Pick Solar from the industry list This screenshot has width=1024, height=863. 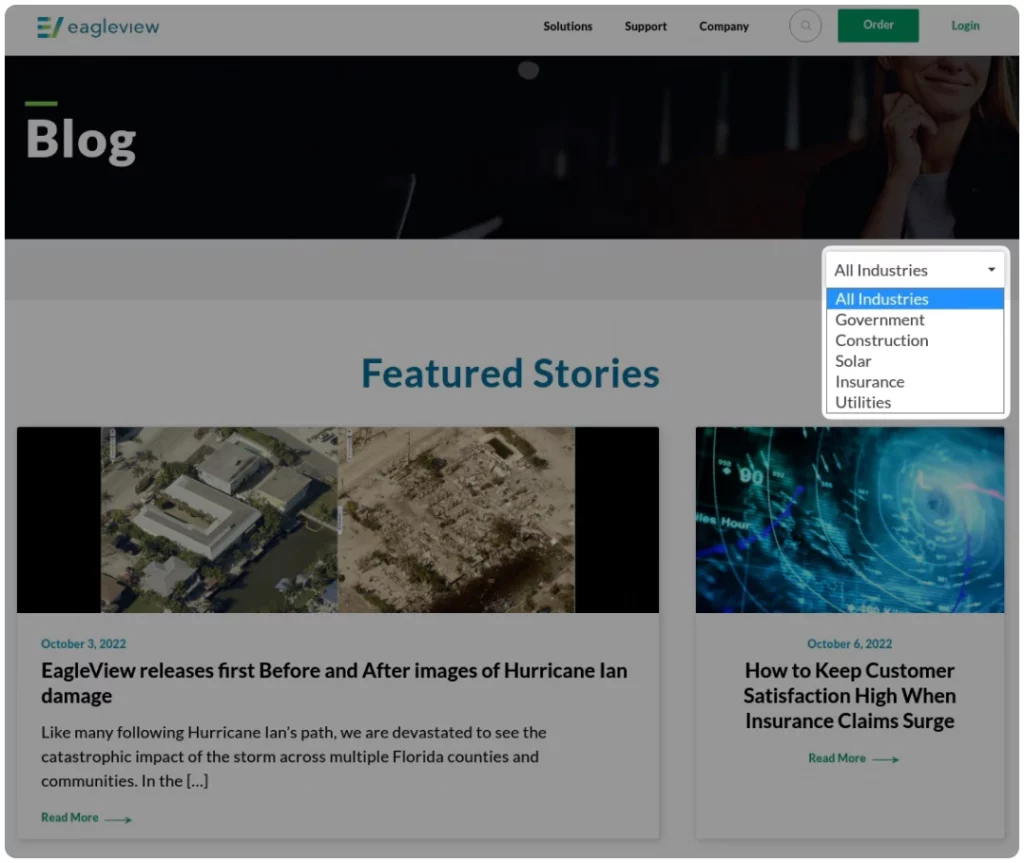[914, 361]
